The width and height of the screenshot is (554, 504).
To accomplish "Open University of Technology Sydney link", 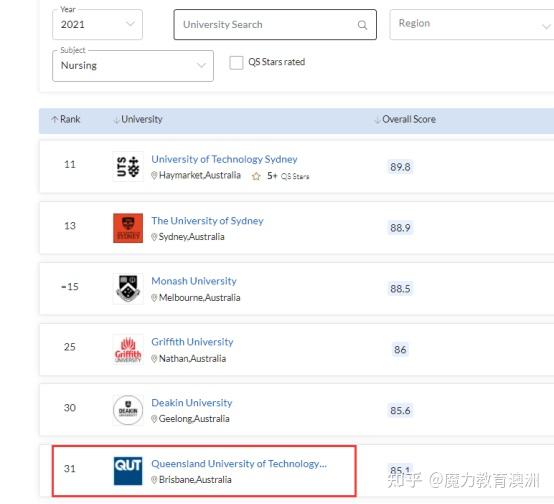I will click(224, 159).
